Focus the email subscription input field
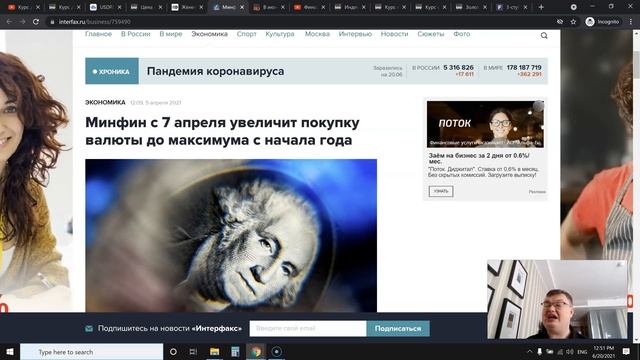The height and width of the screenshot is (360, 640). click(x=308, y=328)
